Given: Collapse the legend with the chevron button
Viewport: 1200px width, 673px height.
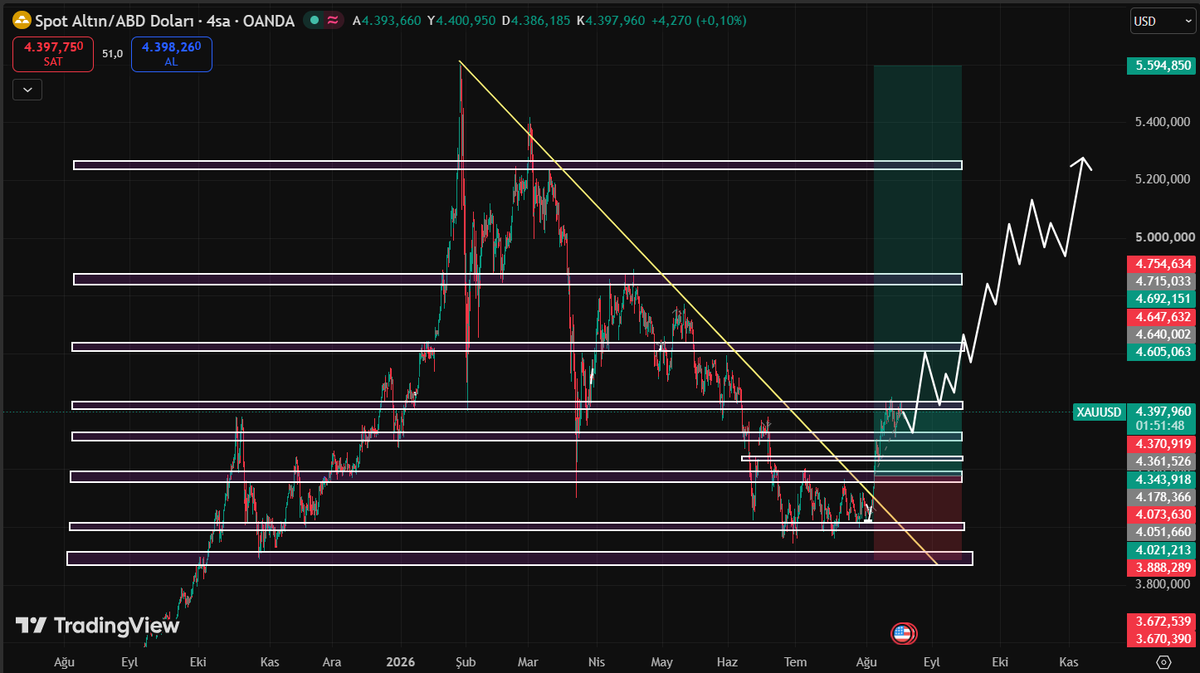Looking at the screenshot, I should (27, 90).
